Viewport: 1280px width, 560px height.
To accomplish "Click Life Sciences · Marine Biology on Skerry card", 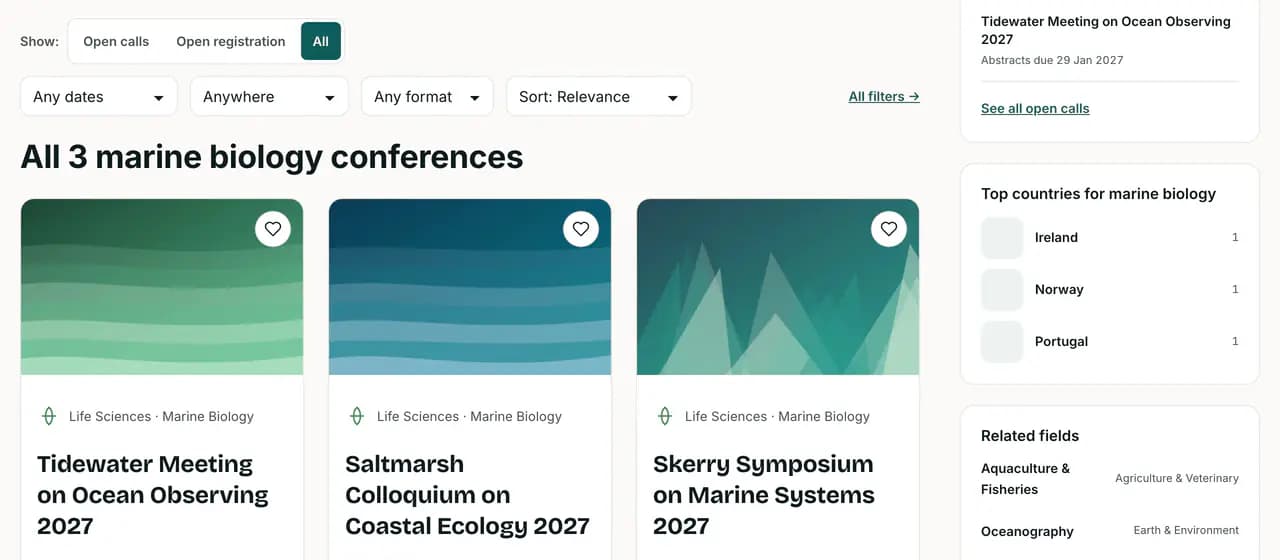I will (777, 416).
